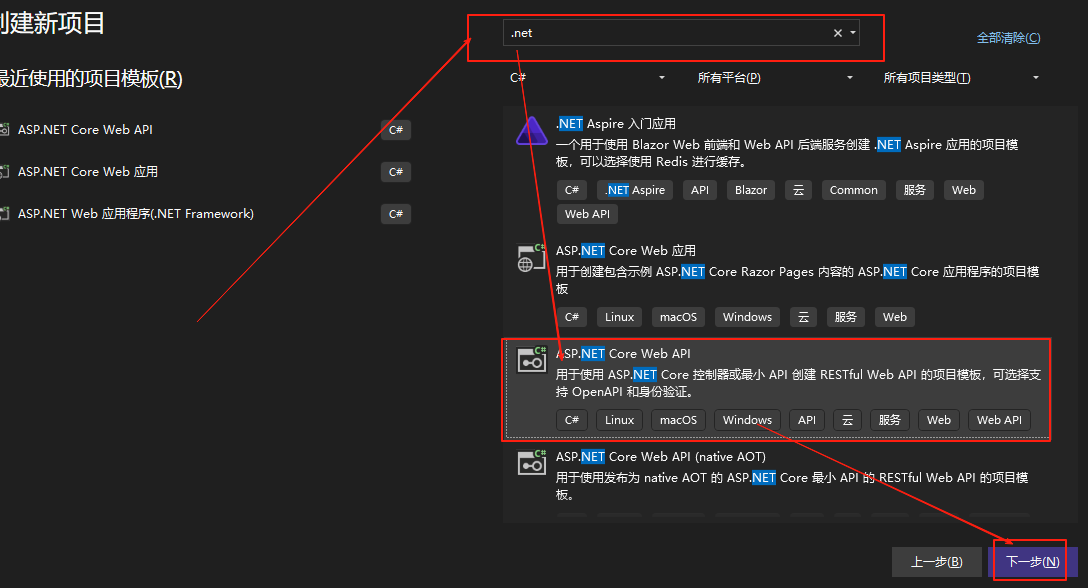This screenshot has height=588, width=1088.
Task: Click the Blazor tag under .NET Aspire
Action: (x=751, y=190)
